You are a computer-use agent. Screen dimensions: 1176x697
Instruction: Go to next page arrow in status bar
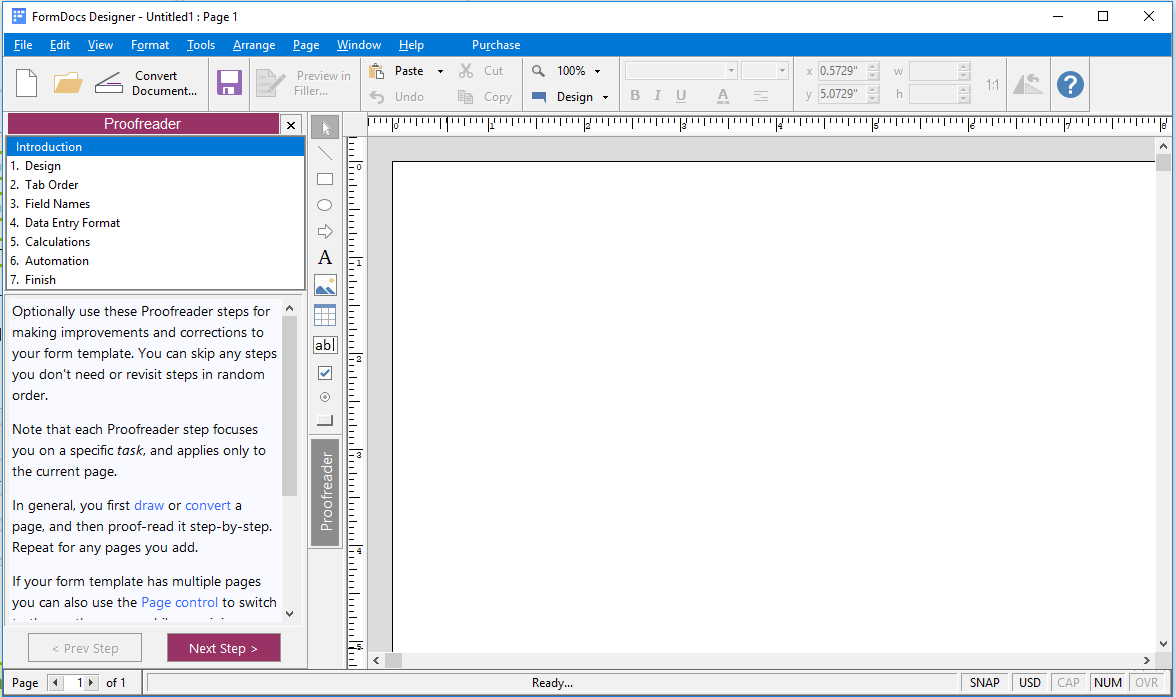[x=92, y=683]
